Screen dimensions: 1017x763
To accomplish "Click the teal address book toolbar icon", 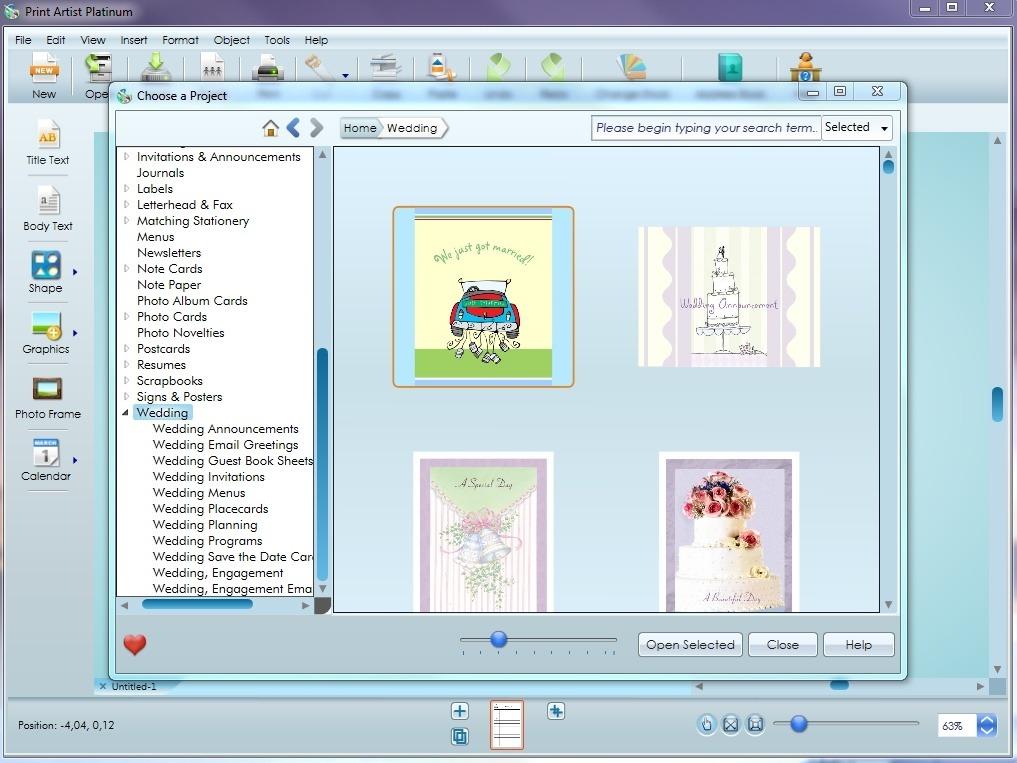I will (x=730, y=67).
